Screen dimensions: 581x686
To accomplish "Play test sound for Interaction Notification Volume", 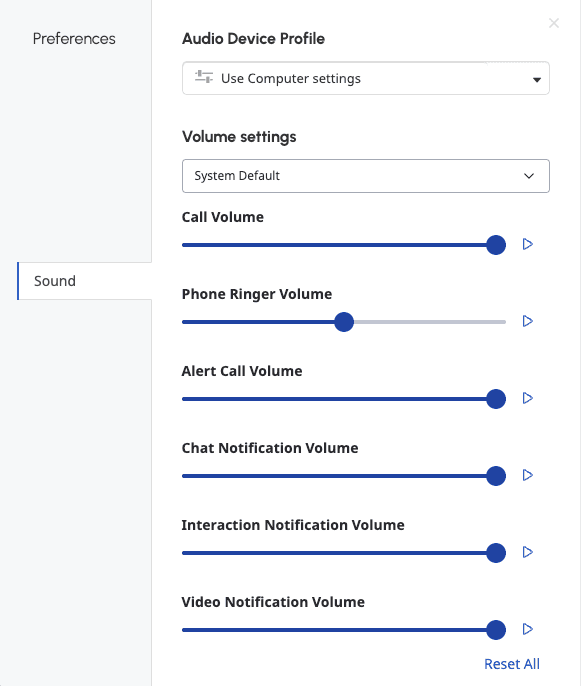I will (x=528, y=552).
